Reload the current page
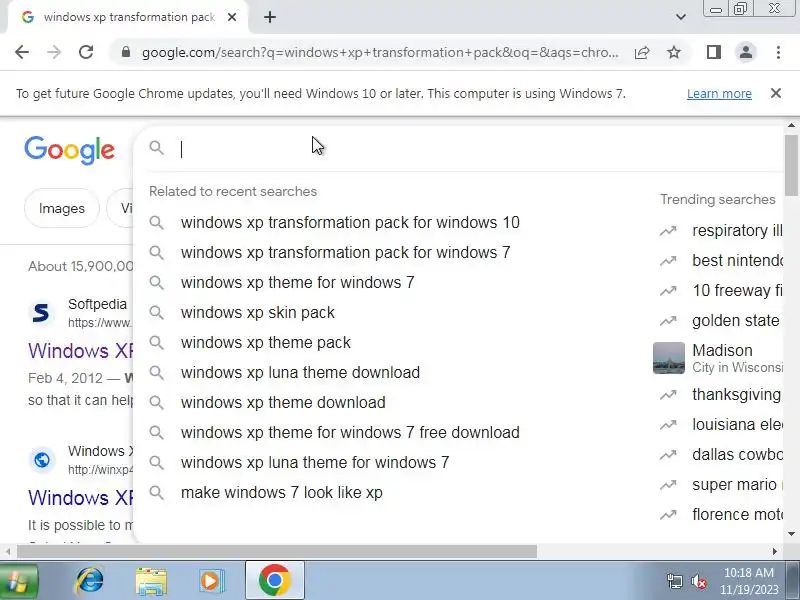Screen dimensions: 800x600 tap(86, 52)
